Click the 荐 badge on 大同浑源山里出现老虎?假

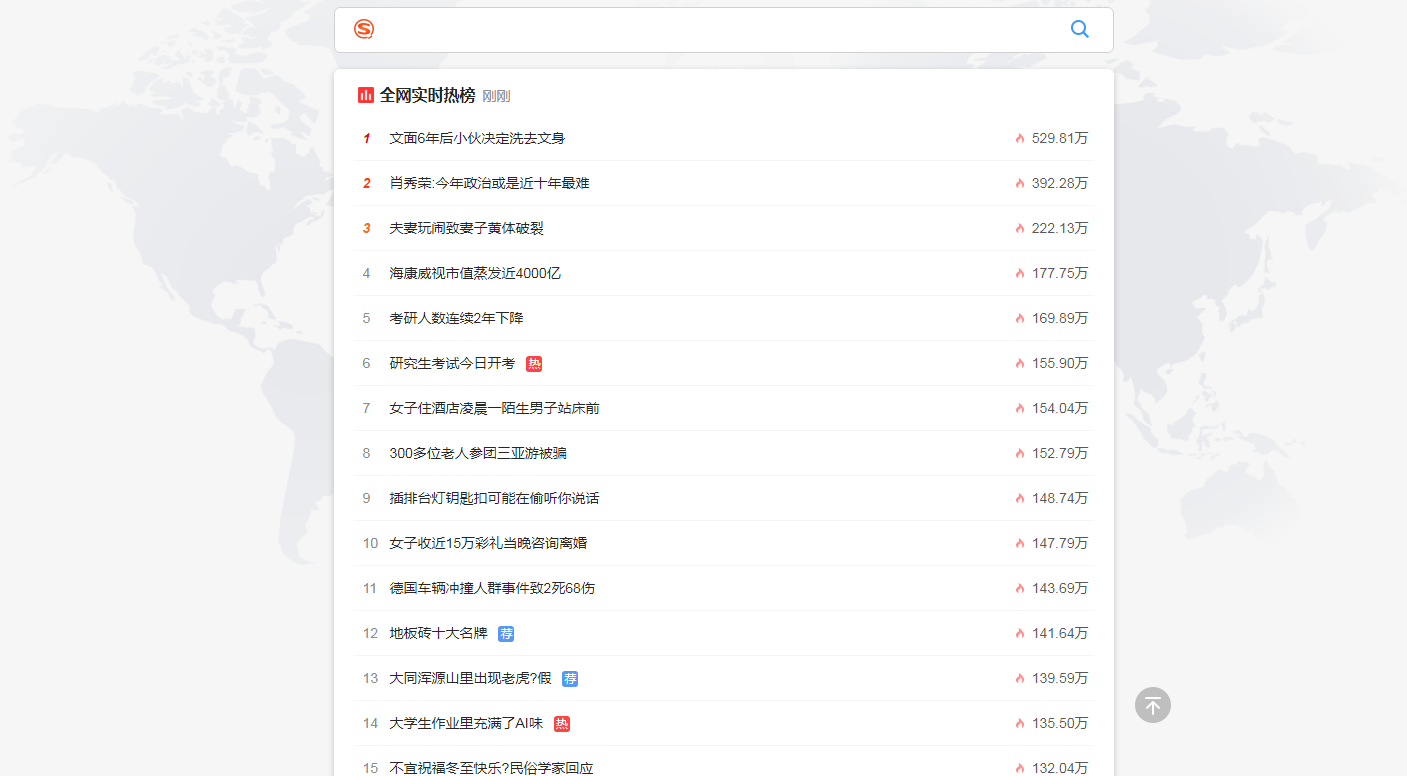pos(570,678)
